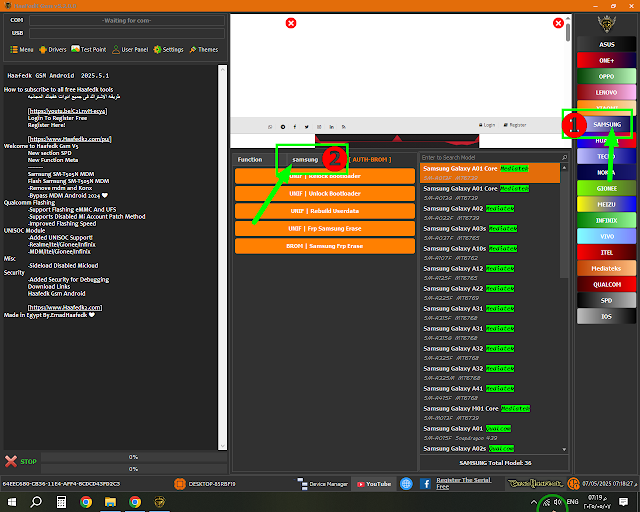Open the Twitter icon in web panel
Viewport: 640px width, 512px height.
pos(307,127)
